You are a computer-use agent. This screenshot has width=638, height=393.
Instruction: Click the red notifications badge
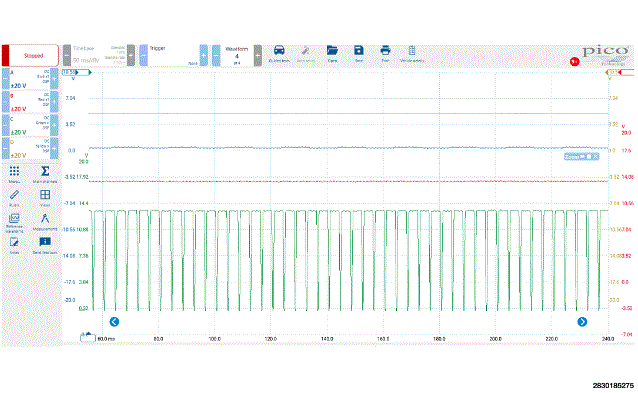[575, 61]
